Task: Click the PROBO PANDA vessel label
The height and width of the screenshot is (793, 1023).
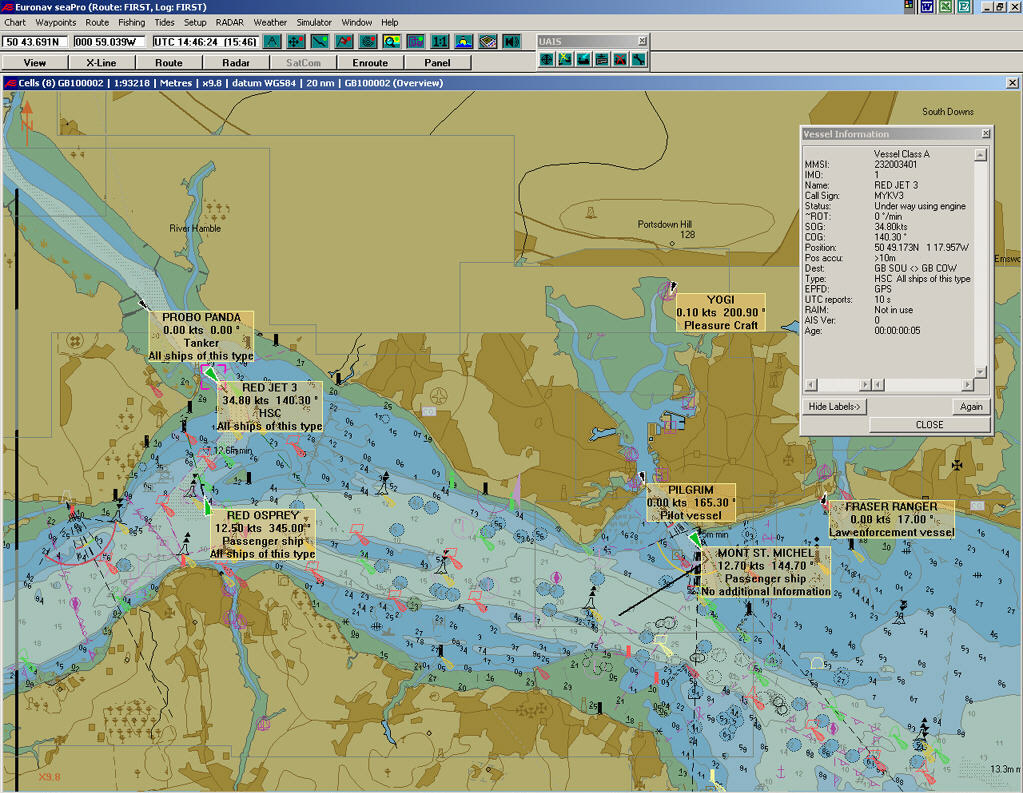Action: tap(201, 337)
